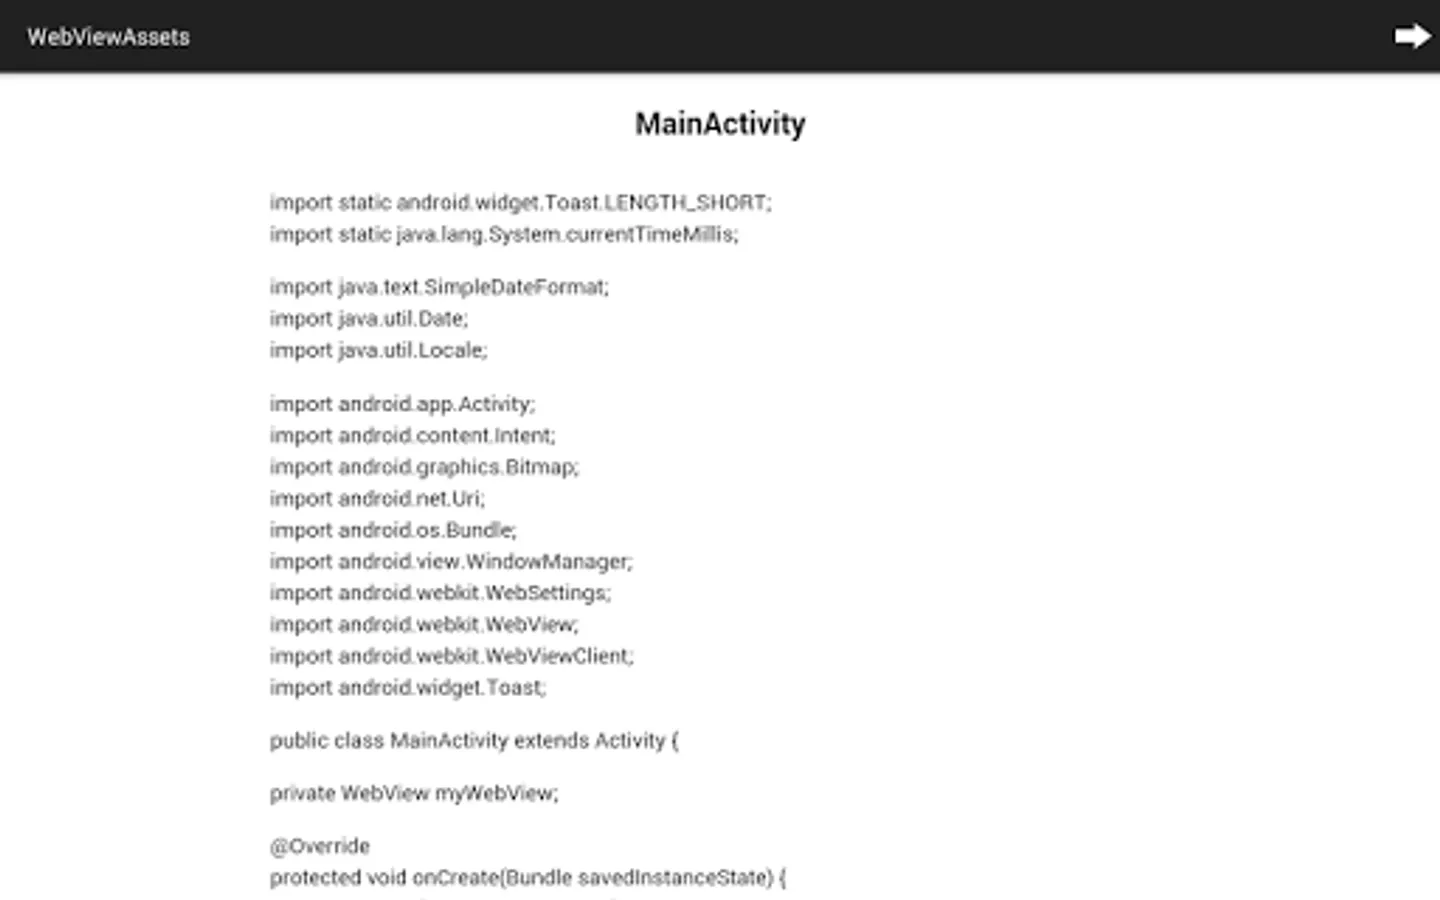Click the android.widget.Toast import line

point(408,688)
